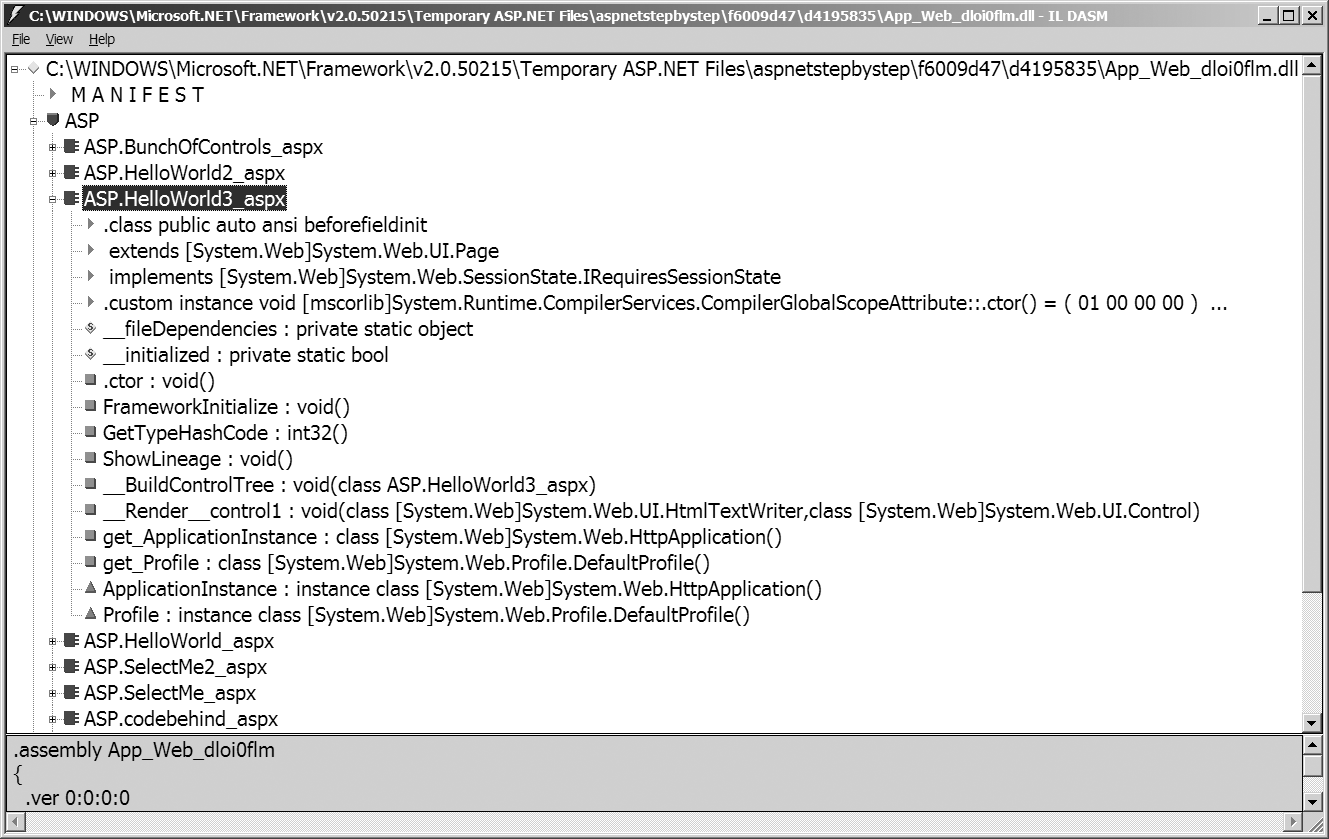Click the assembly pane's scroll-up arrow
The width and height of the screenshot is (1329, 839).
pyautogui.click(x=1312, y=746)
